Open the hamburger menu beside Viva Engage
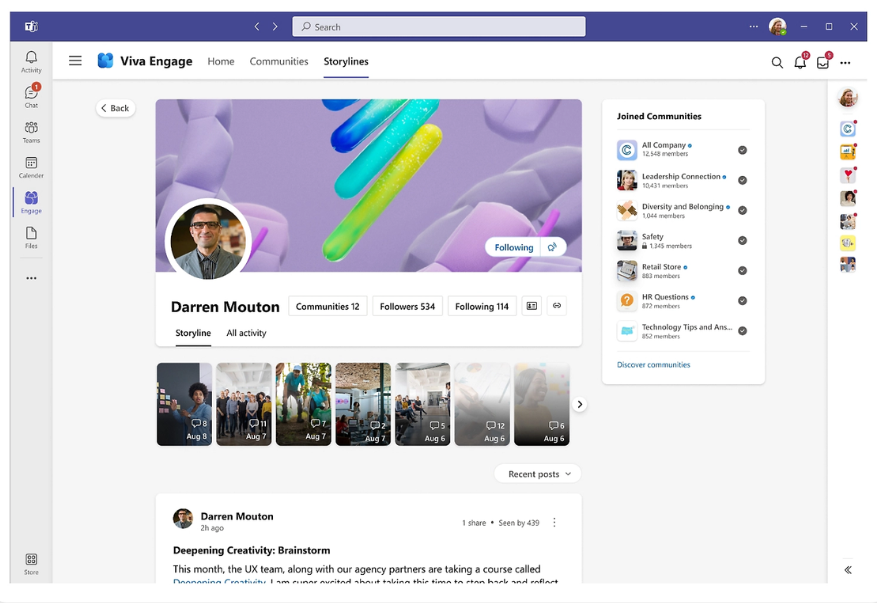Screen dimensions: 877x603 coord(75,61)
